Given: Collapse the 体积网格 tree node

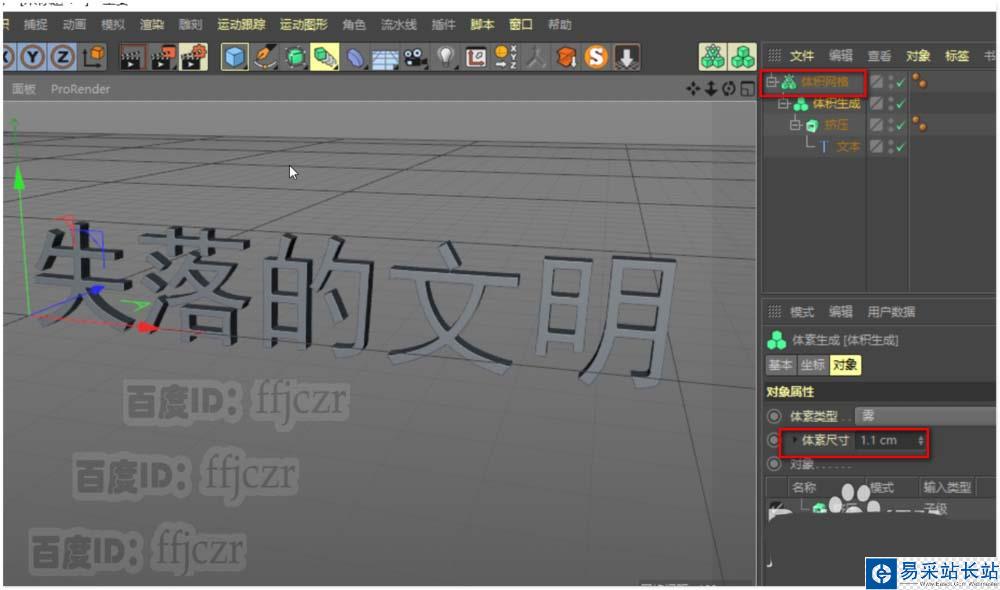Looking at the screenshot, I should point(772,82).
